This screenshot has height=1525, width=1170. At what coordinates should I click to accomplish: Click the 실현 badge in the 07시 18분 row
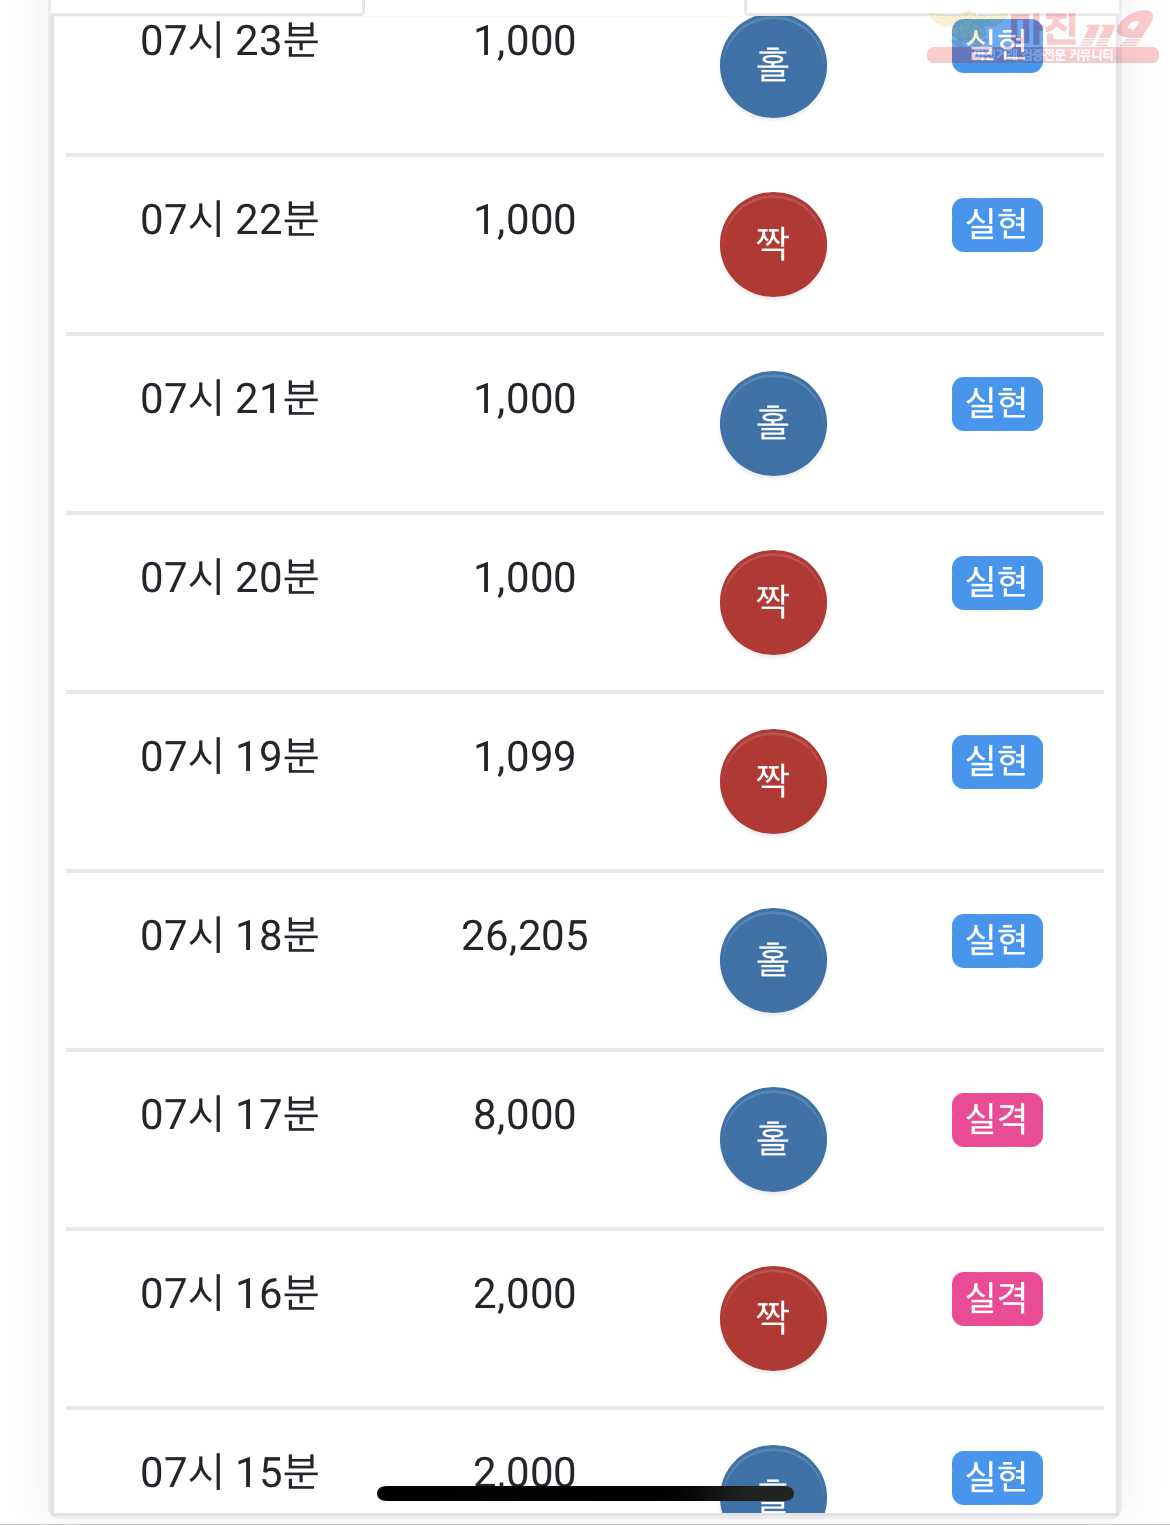click(x=997, y=941)
